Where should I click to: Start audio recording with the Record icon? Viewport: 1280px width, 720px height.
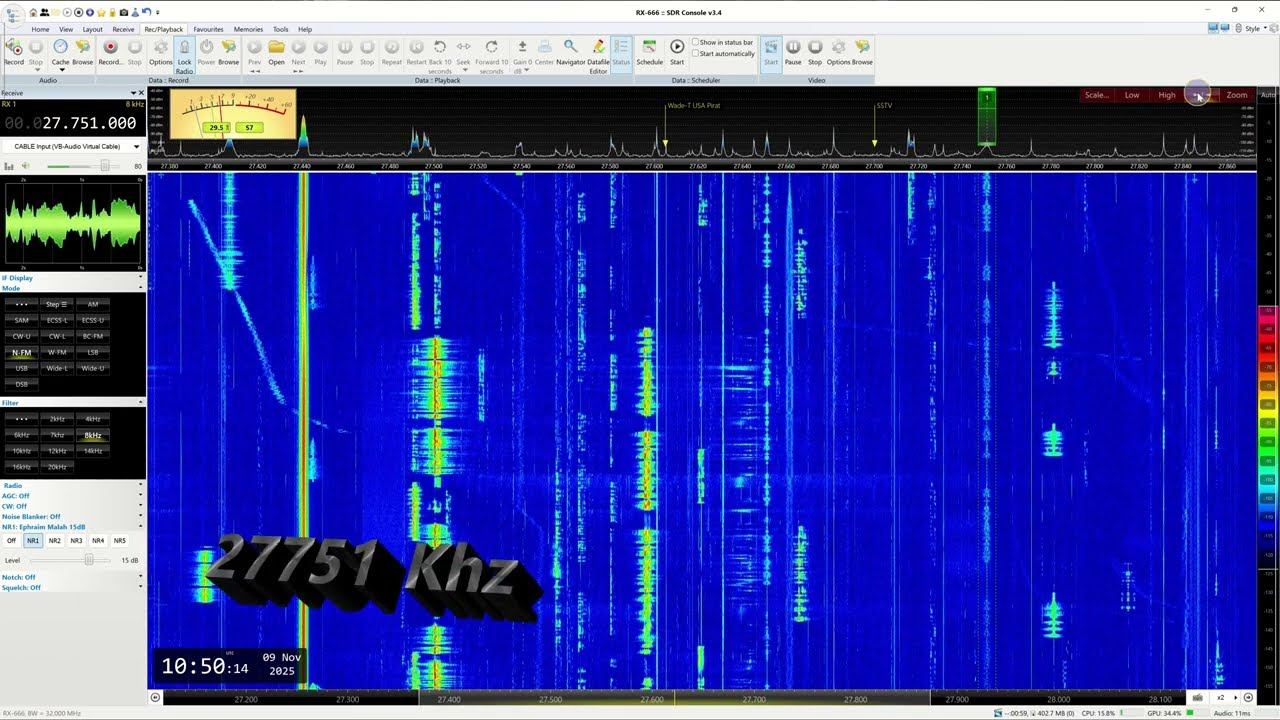(14, 52)
